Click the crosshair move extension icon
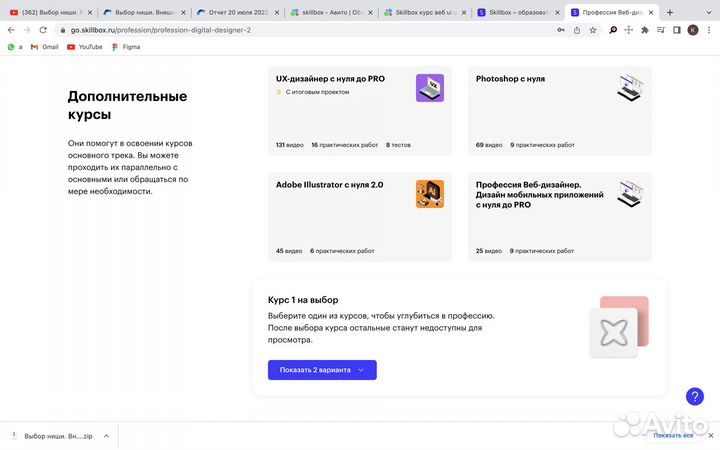Image resolution: width=720 pixels, height=450 pixels. [629, 30]
